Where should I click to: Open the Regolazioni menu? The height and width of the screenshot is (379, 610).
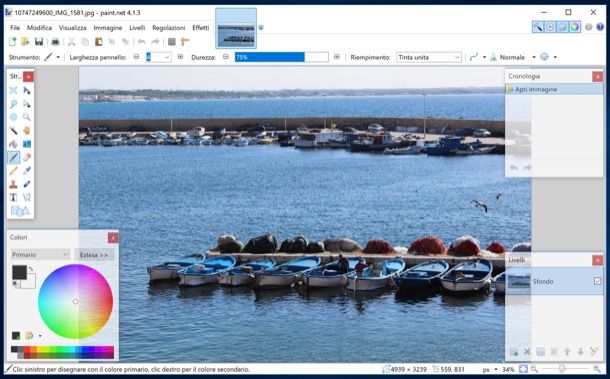(168, 28)
